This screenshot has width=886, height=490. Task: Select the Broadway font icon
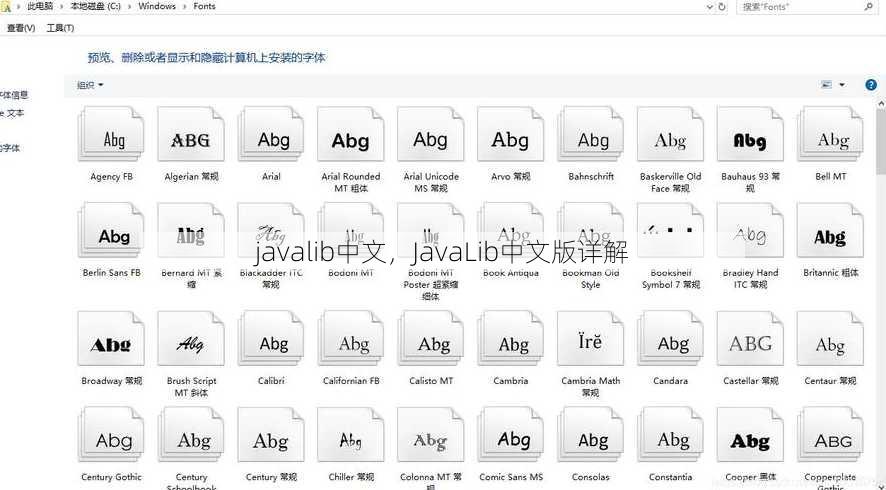click(111, 339)
